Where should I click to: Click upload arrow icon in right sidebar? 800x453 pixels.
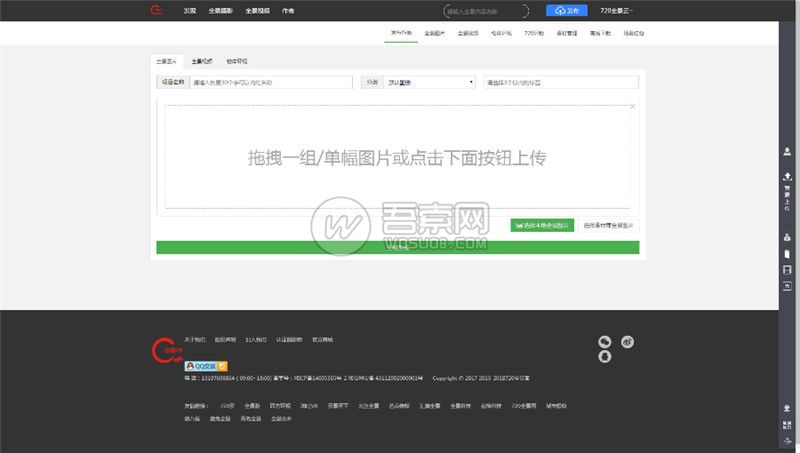tap(787, 177)
